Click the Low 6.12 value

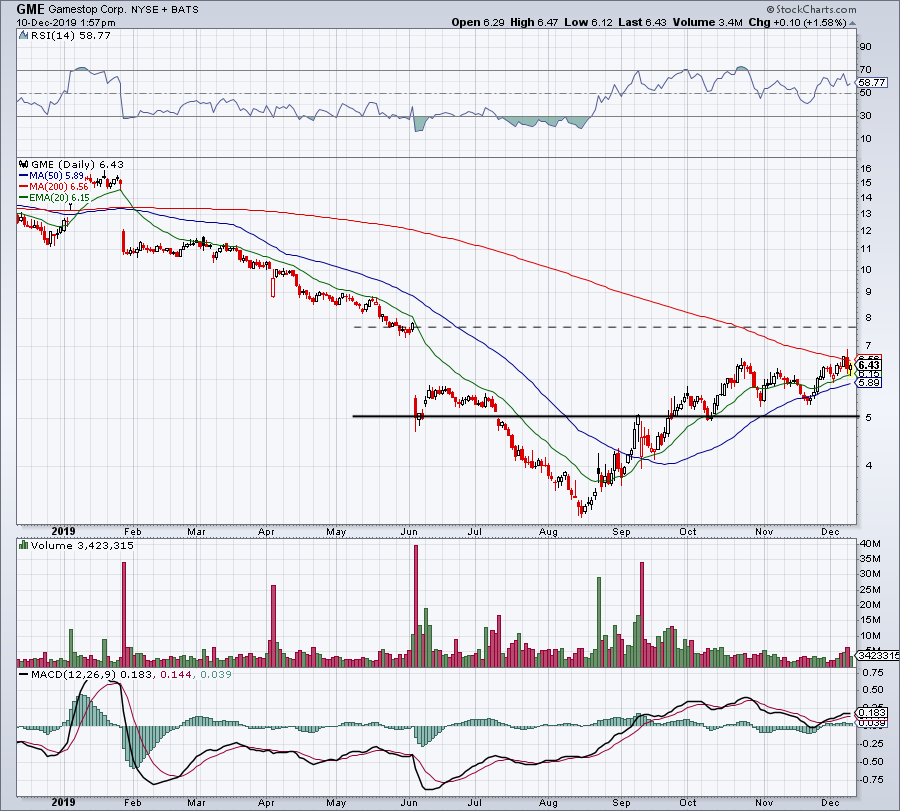[588, 22]
